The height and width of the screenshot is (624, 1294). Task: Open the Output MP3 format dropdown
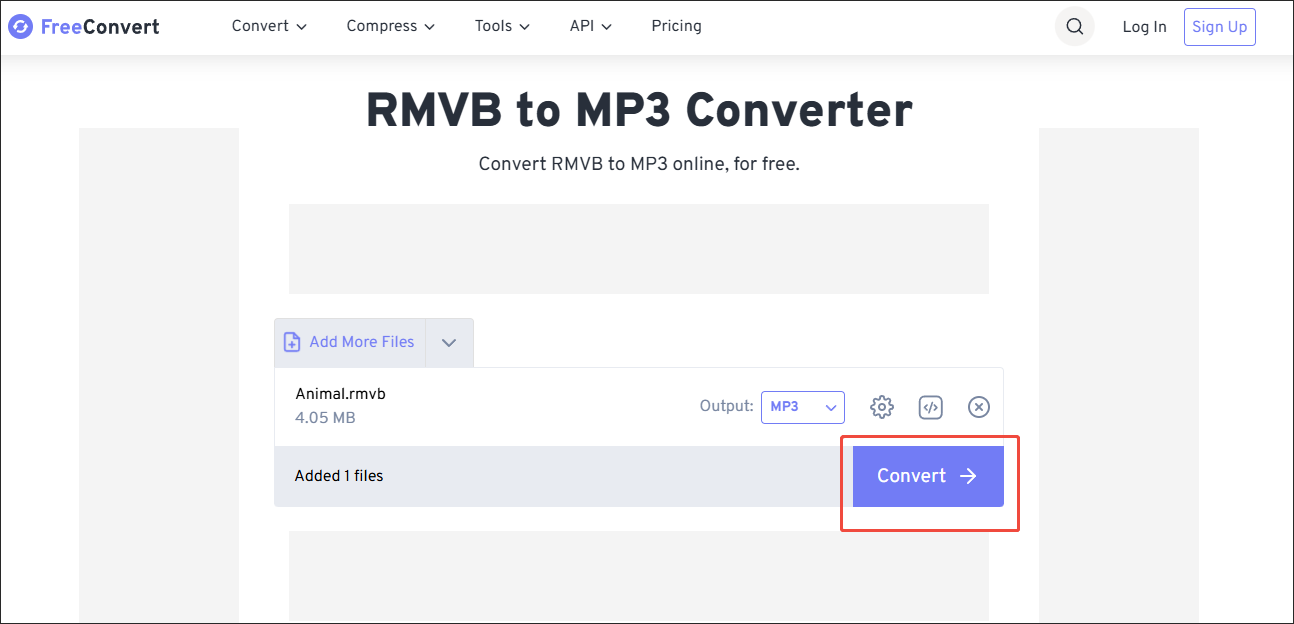(802, 407)
